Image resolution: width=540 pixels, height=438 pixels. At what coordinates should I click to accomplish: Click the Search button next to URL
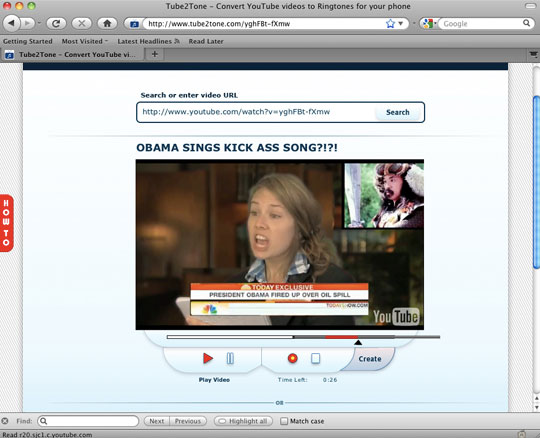point(398,112)
